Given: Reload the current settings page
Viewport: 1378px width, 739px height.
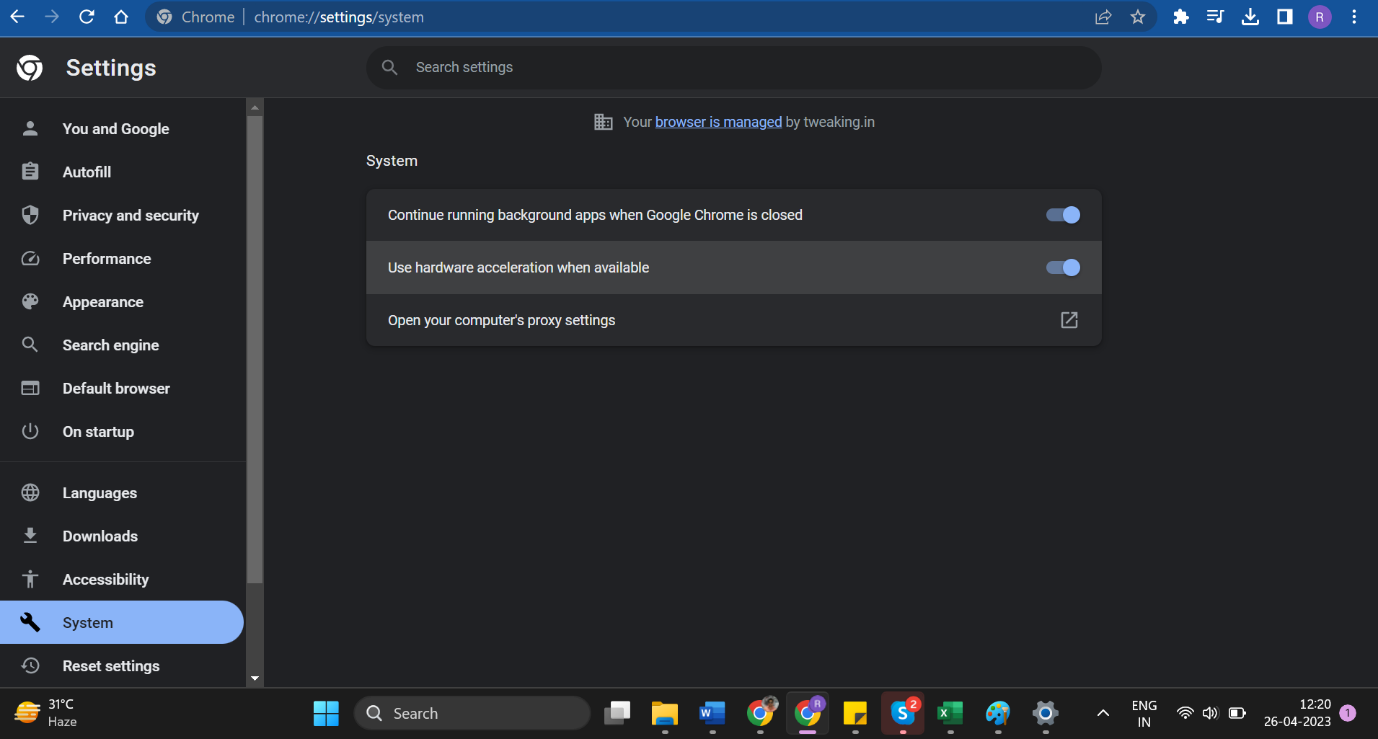Looking at the screenshot, I should [x=87, y=16].
